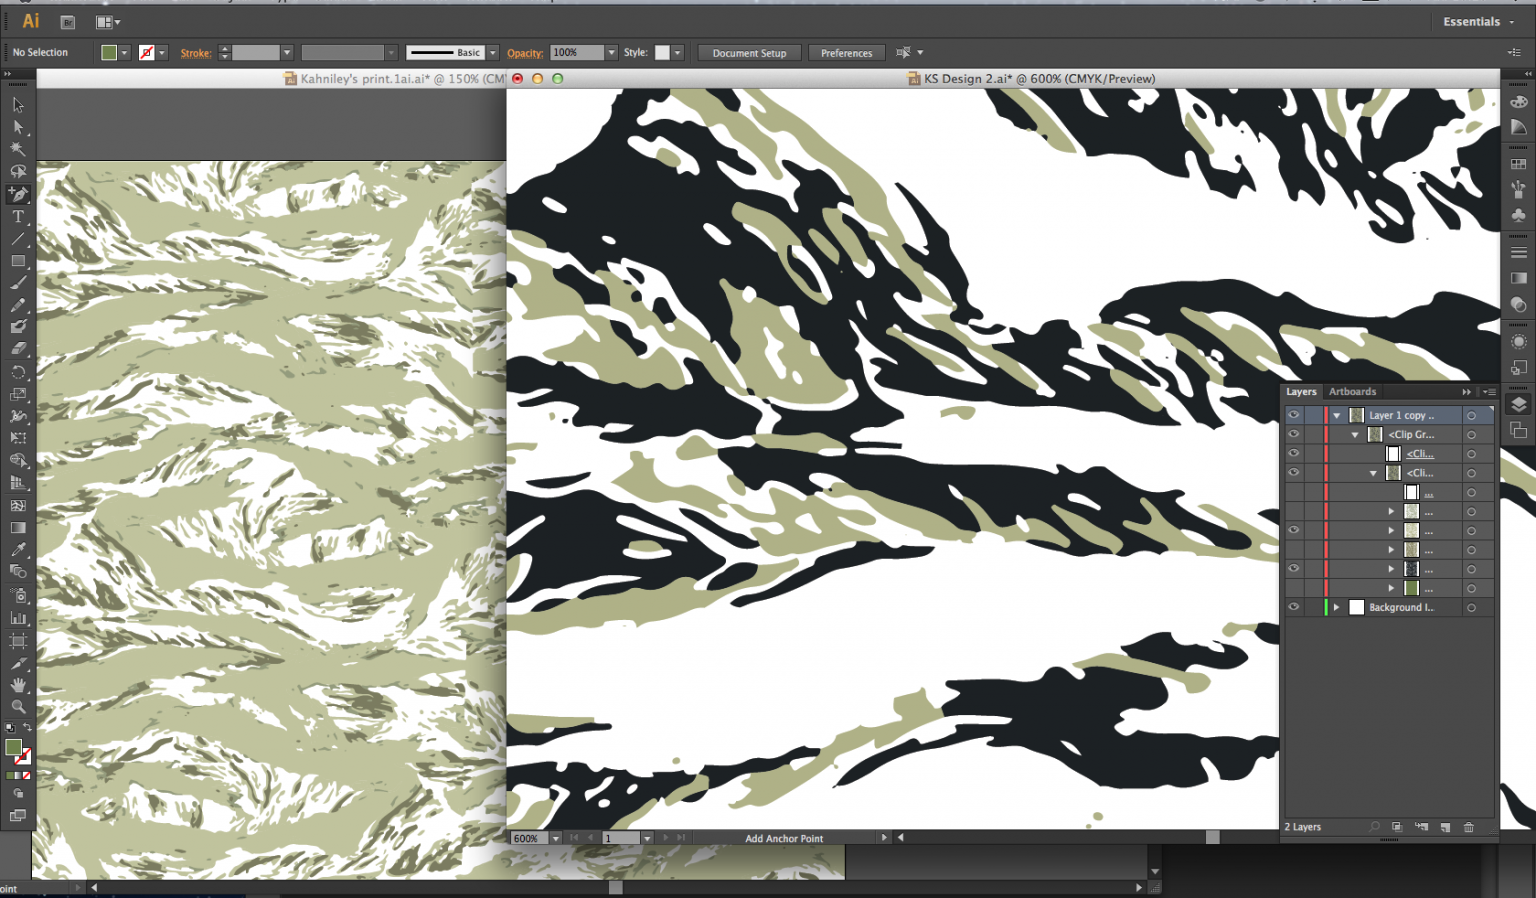
Task: Grab the Hand tool
Action: click(x=17, y=685)
